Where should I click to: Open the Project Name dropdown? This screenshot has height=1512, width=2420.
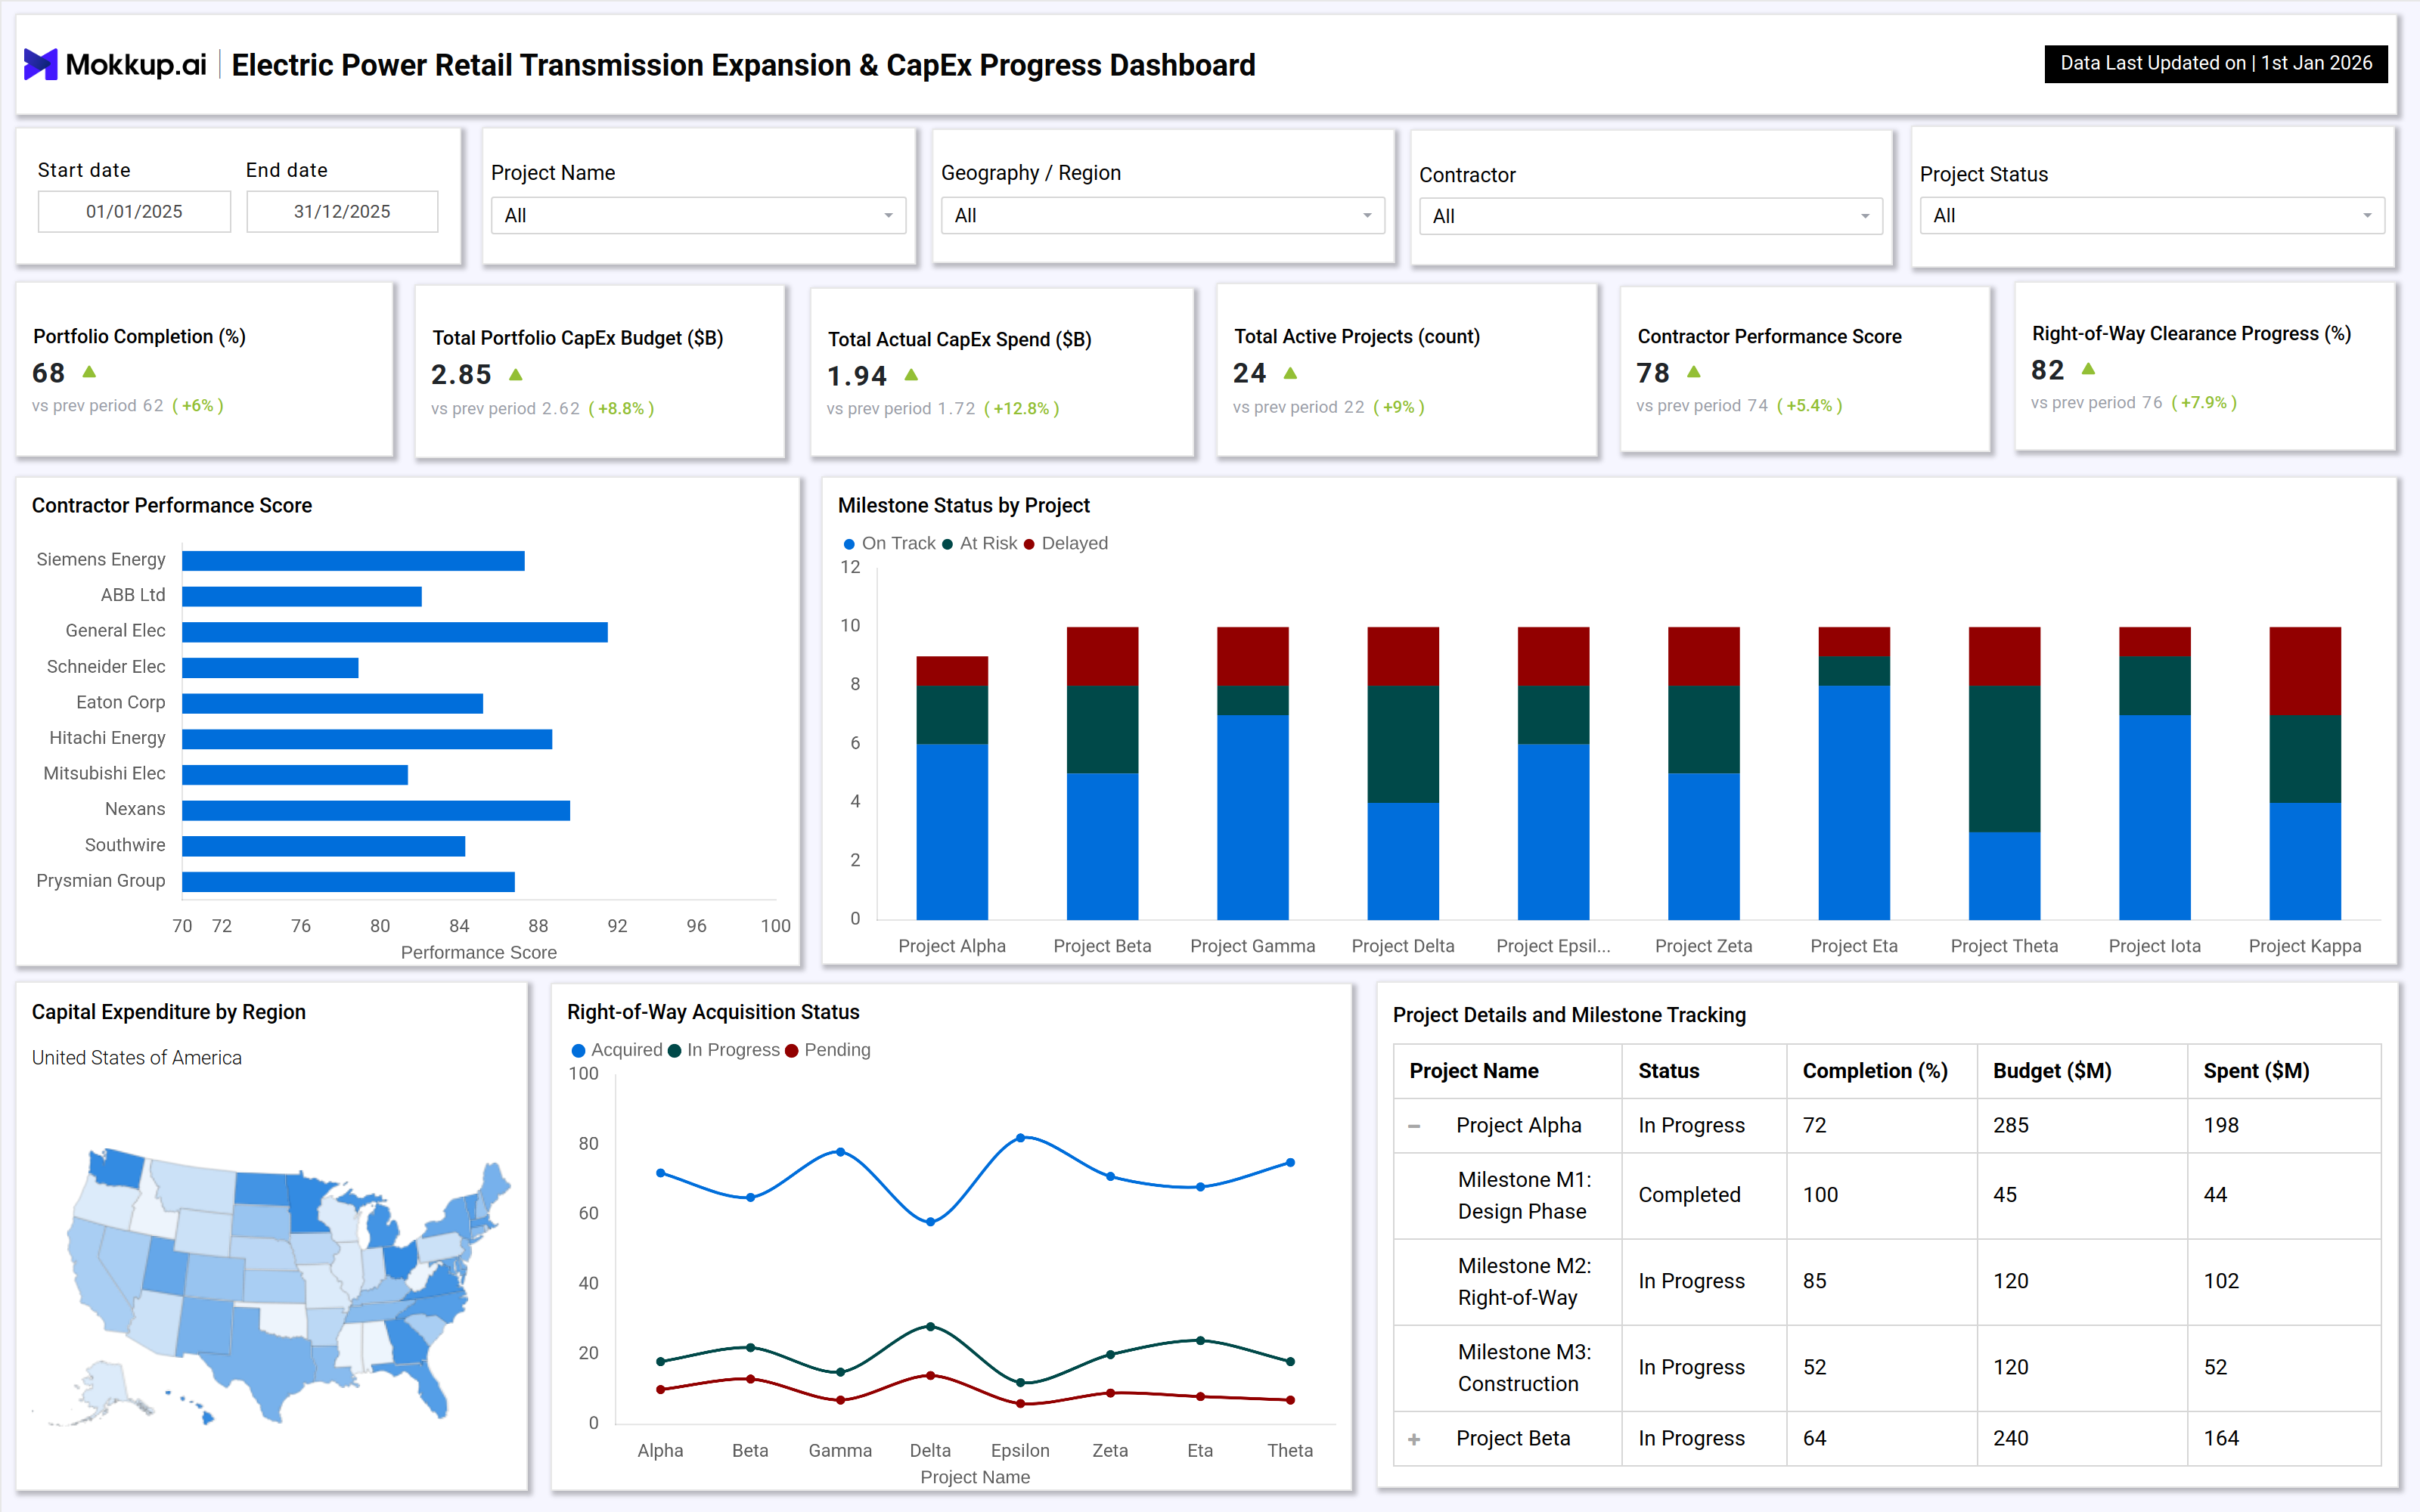[x=698, y=216]
